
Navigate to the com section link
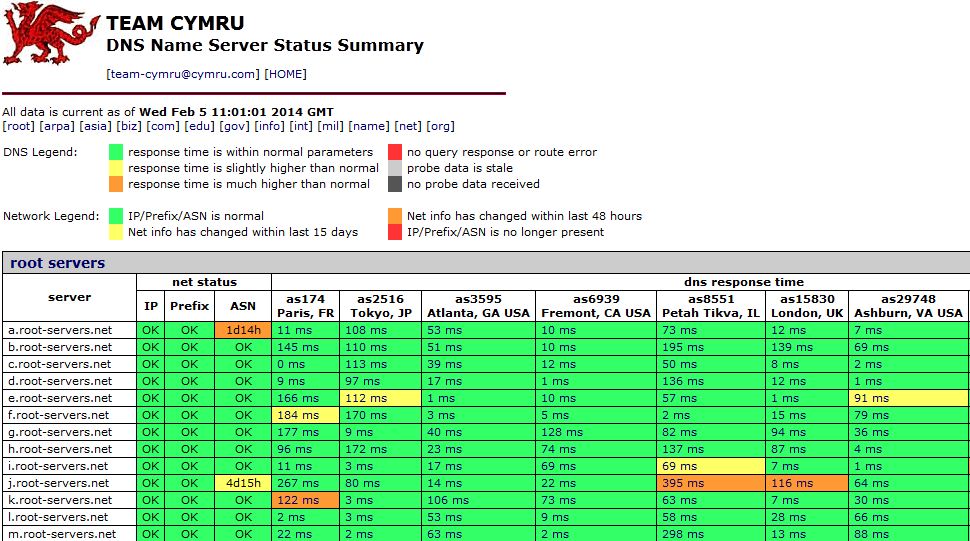163,126
